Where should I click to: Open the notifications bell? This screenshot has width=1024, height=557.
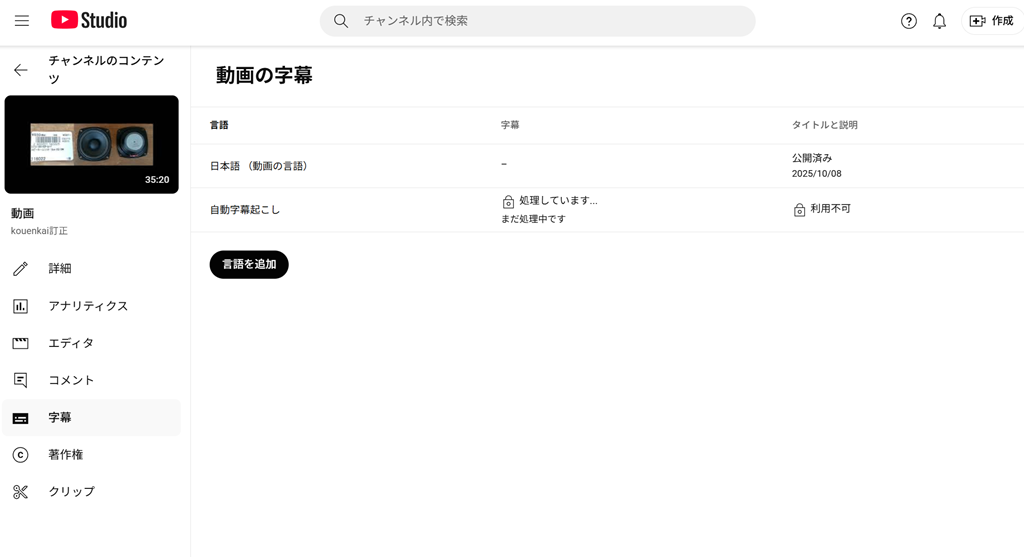pos(939,21)
